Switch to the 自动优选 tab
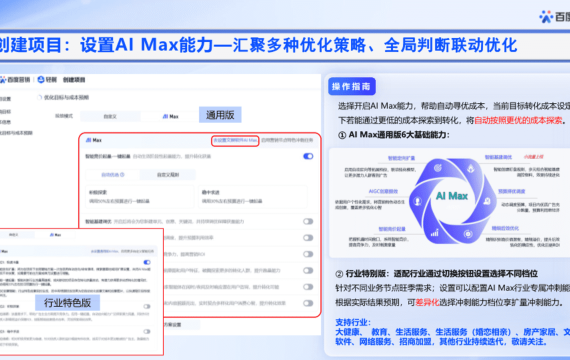Viewport: 570px width, 360px height. pyautogui.click(x=113, y=175)
